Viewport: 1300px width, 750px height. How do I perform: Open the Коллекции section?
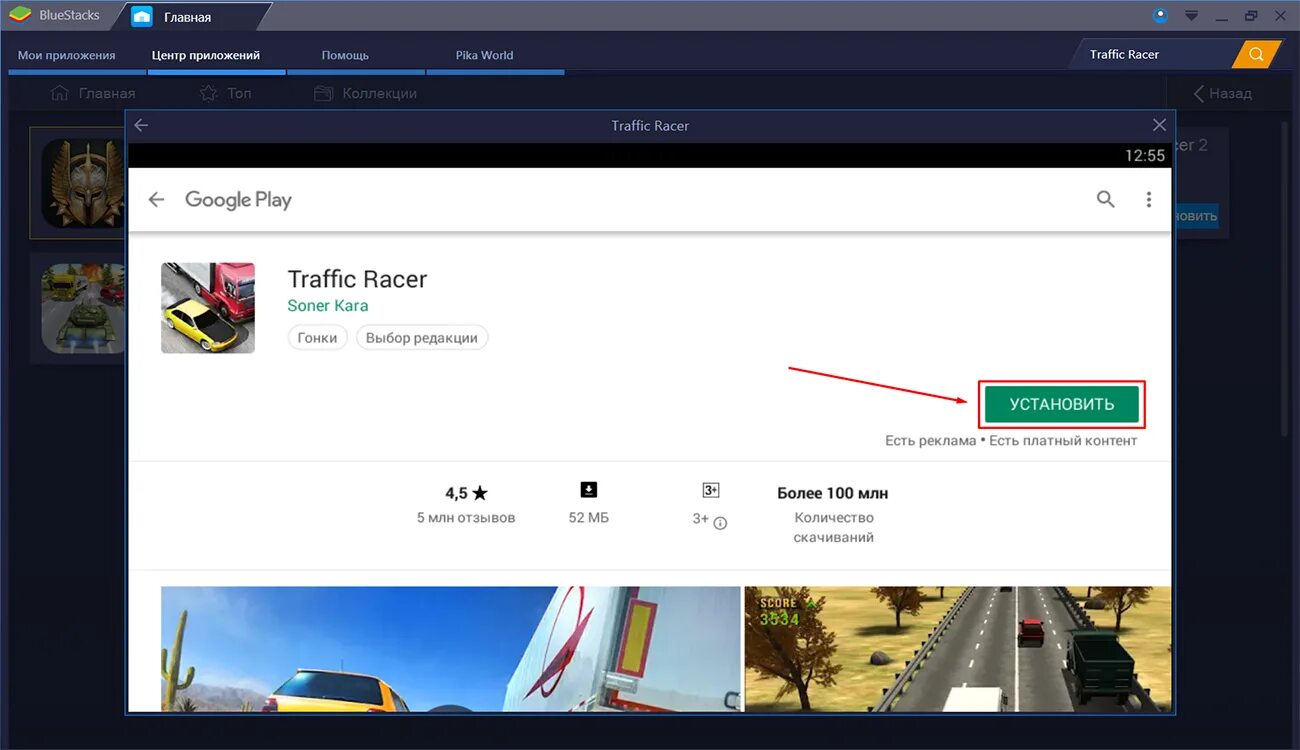pyautogui.click(x=365, y=93)
